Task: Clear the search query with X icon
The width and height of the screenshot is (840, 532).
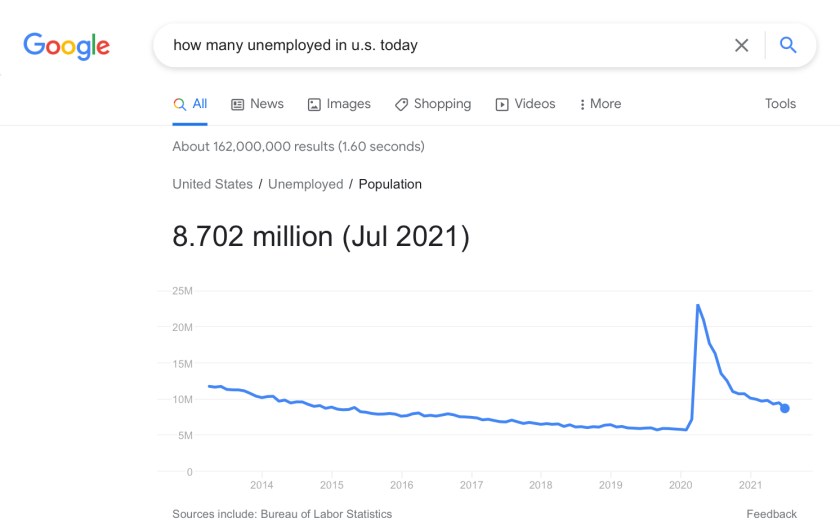Action: coord(741,45)
